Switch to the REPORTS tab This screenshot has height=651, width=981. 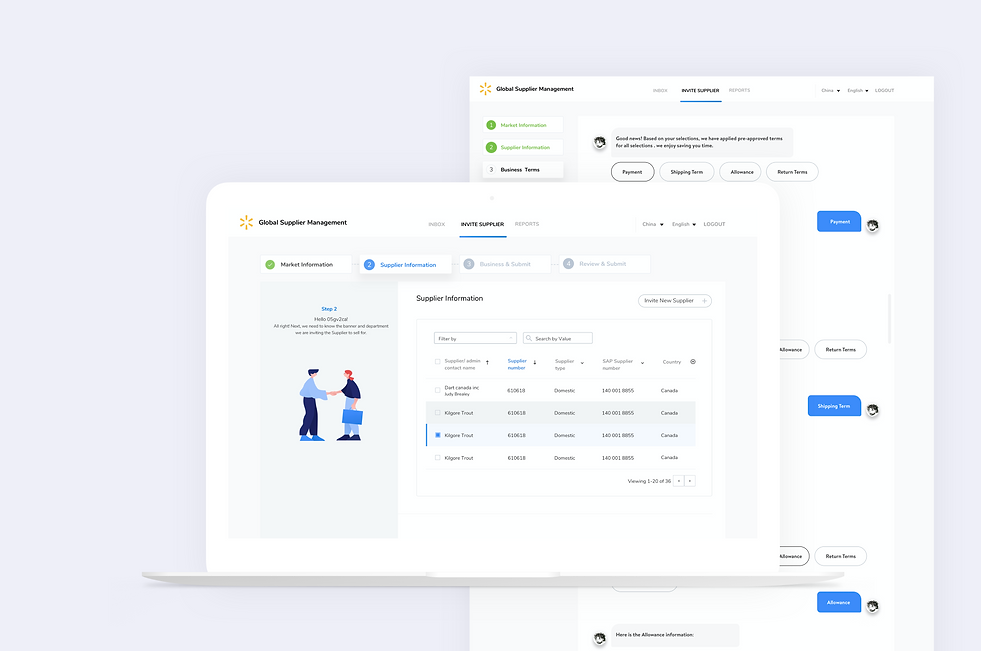(x=527, y=224)
